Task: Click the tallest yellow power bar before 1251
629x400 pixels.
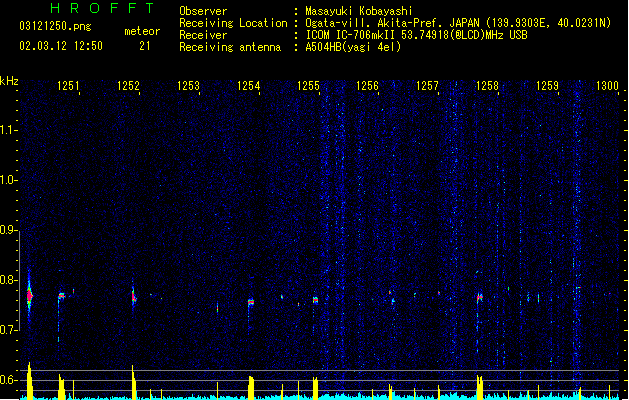Action: pyautogui.click(x=29, y=381)
